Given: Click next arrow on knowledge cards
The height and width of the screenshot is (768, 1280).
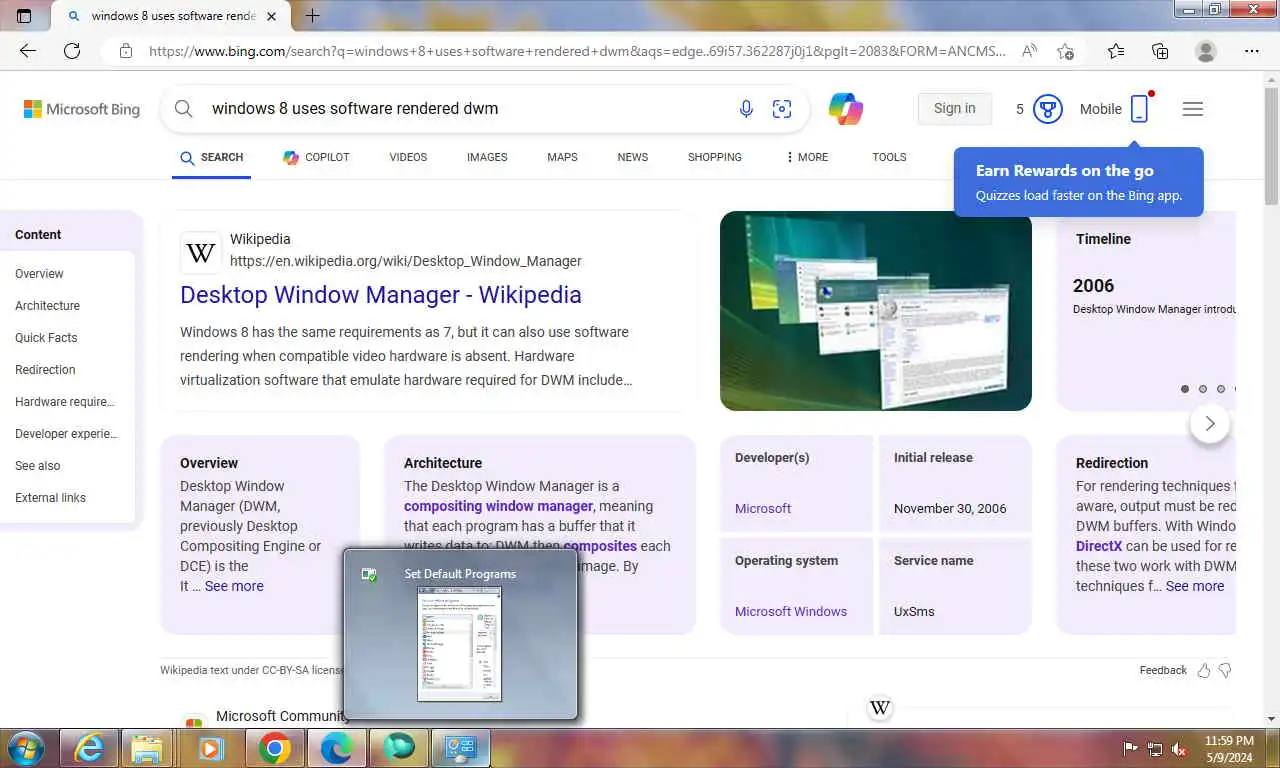Looking at the screenshot, I should 1210,423.
